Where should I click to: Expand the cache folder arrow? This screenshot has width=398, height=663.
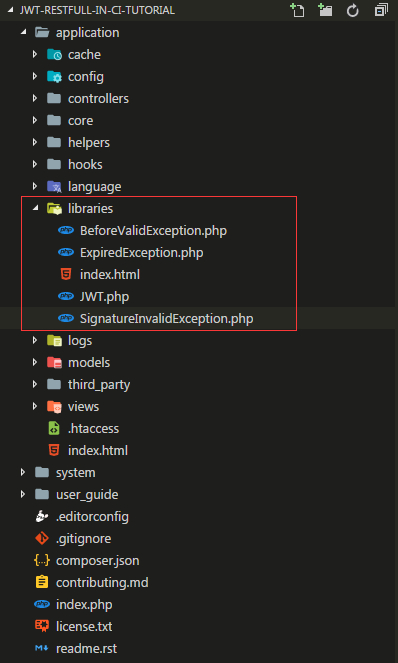click(x=35, y=55)
